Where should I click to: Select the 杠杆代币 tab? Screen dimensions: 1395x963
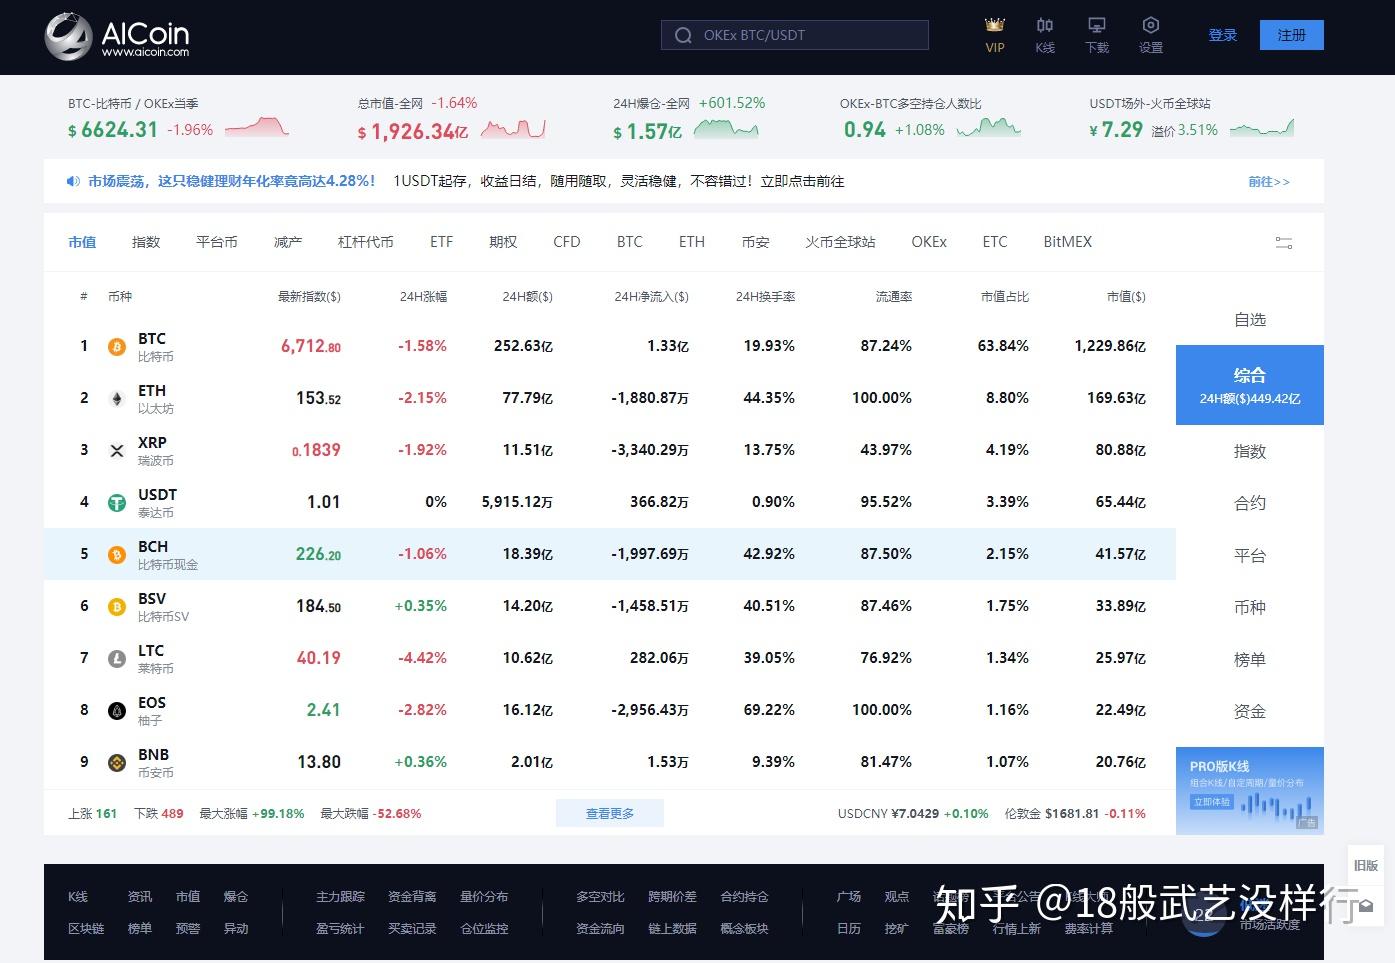(x=366, y=242)
